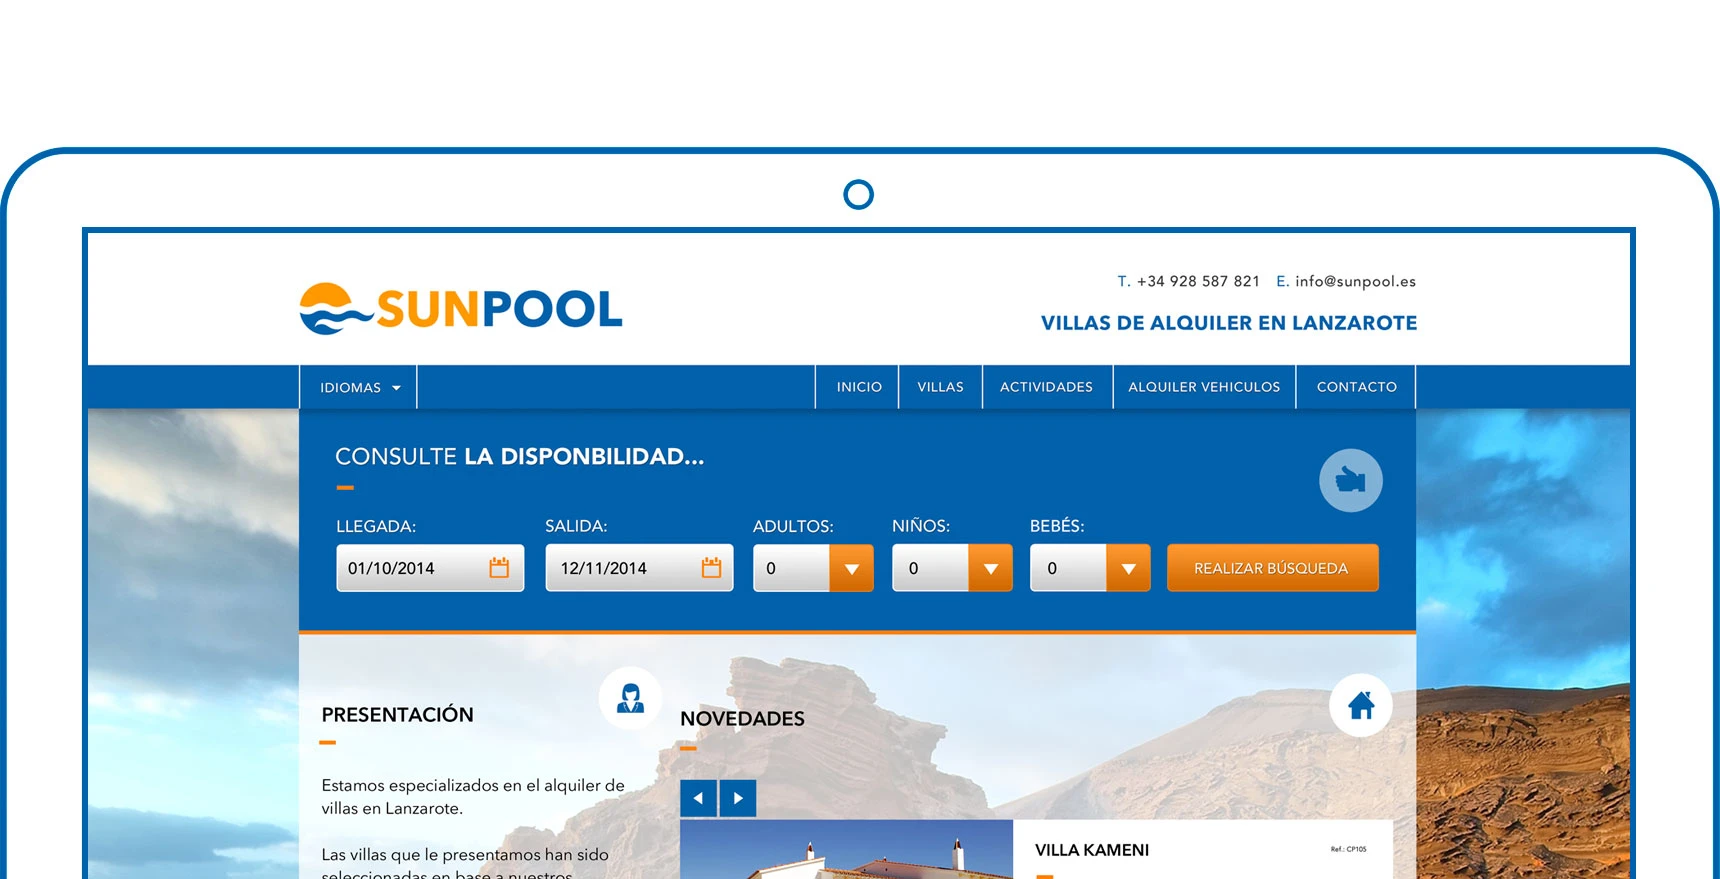Open the Villa Kameni listing title
The image size is (1720, 879).
[x=1092, y=850]
